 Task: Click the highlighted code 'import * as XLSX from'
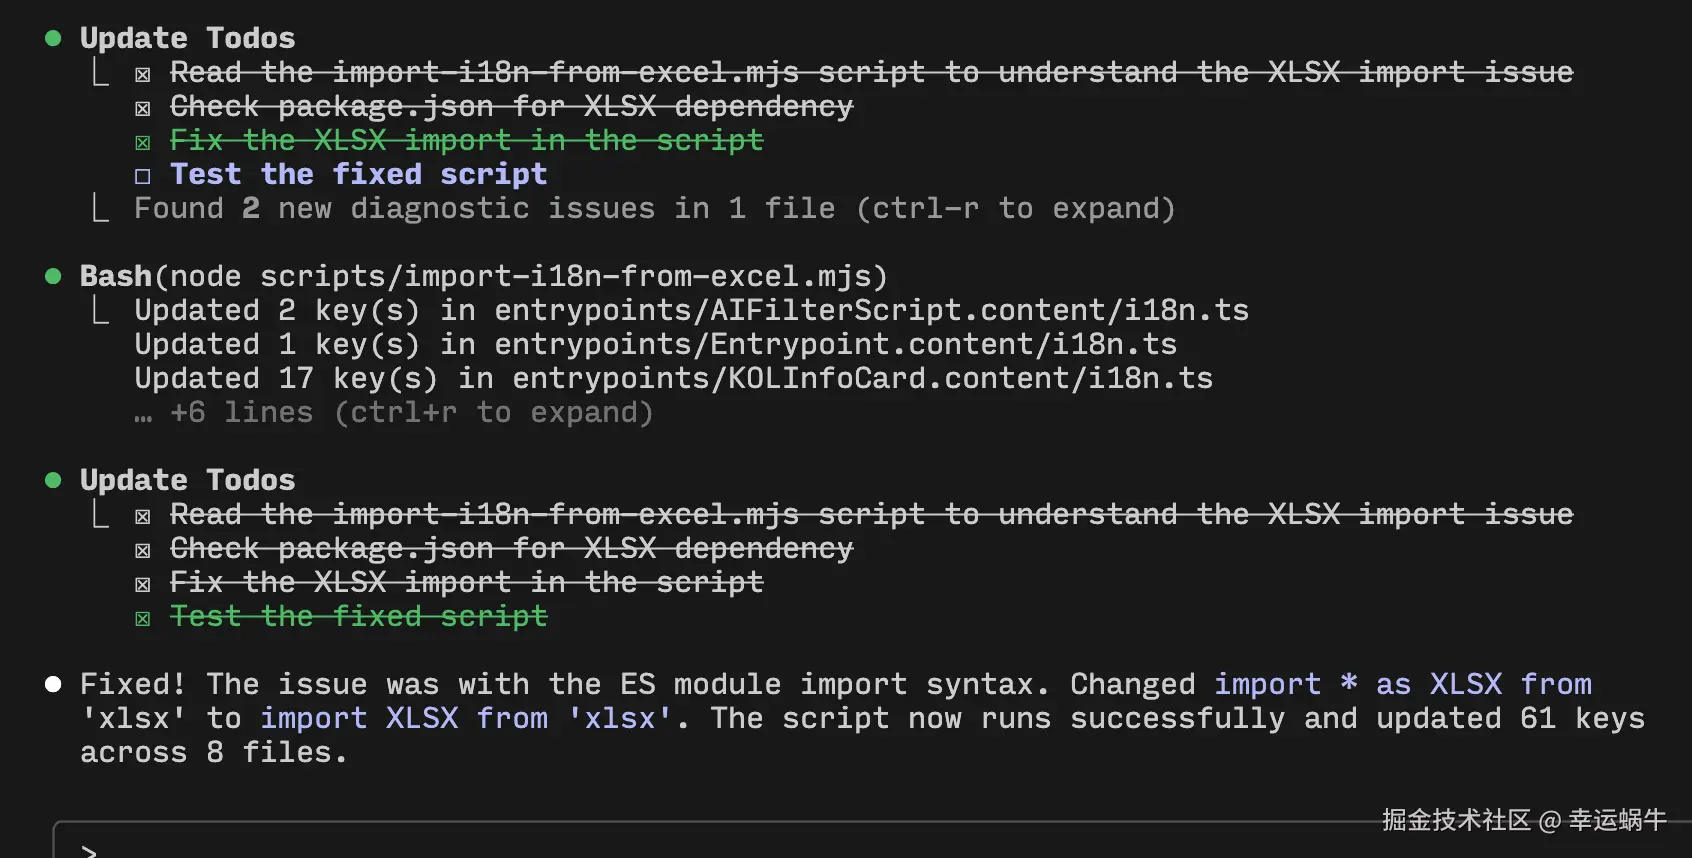coord(1403,684)
